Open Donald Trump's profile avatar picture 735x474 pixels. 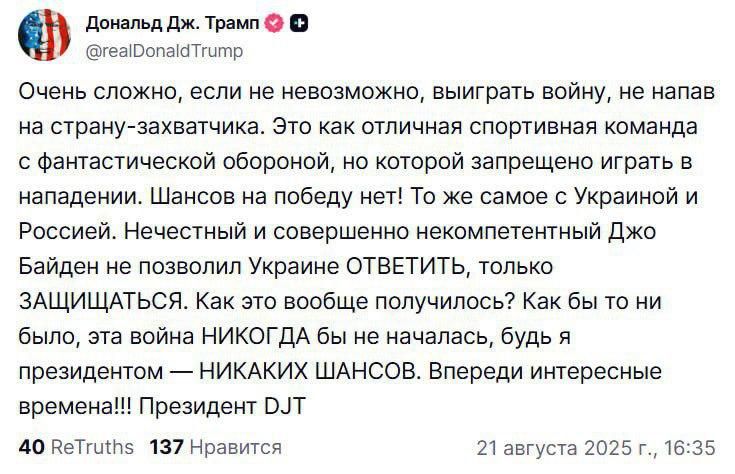point(44,35)
